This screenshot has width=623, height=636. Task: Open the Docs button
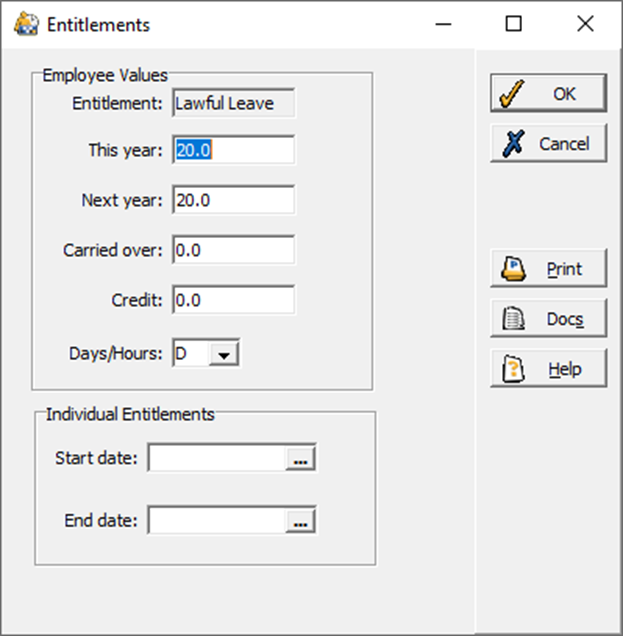point(548,319)
